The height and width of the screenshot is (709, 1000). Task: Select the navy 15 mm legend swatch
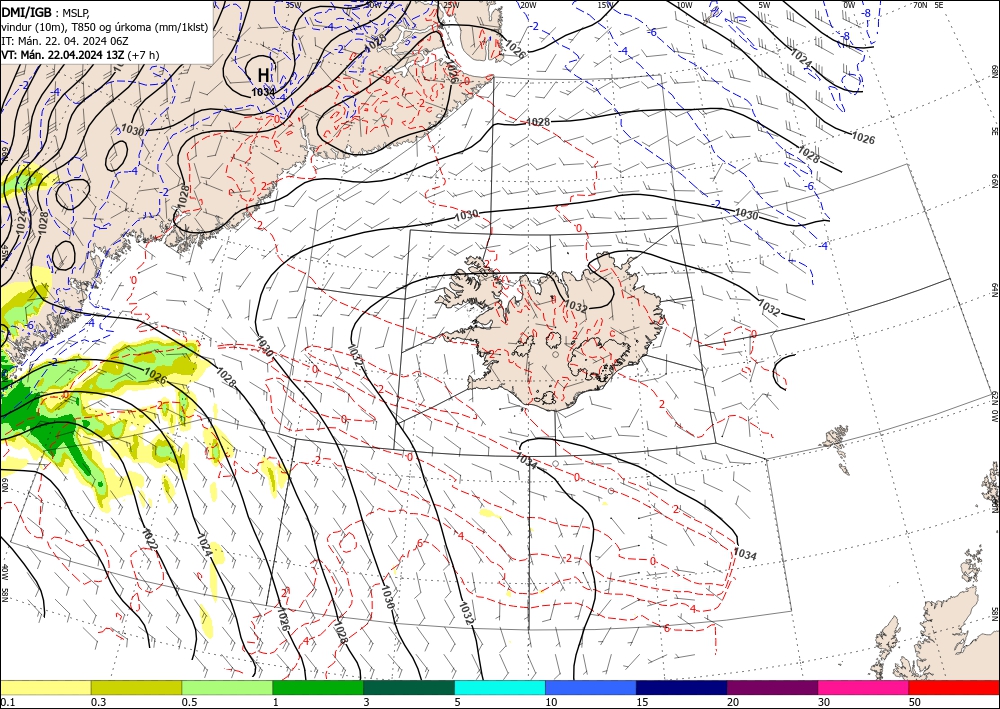(682, 687)
